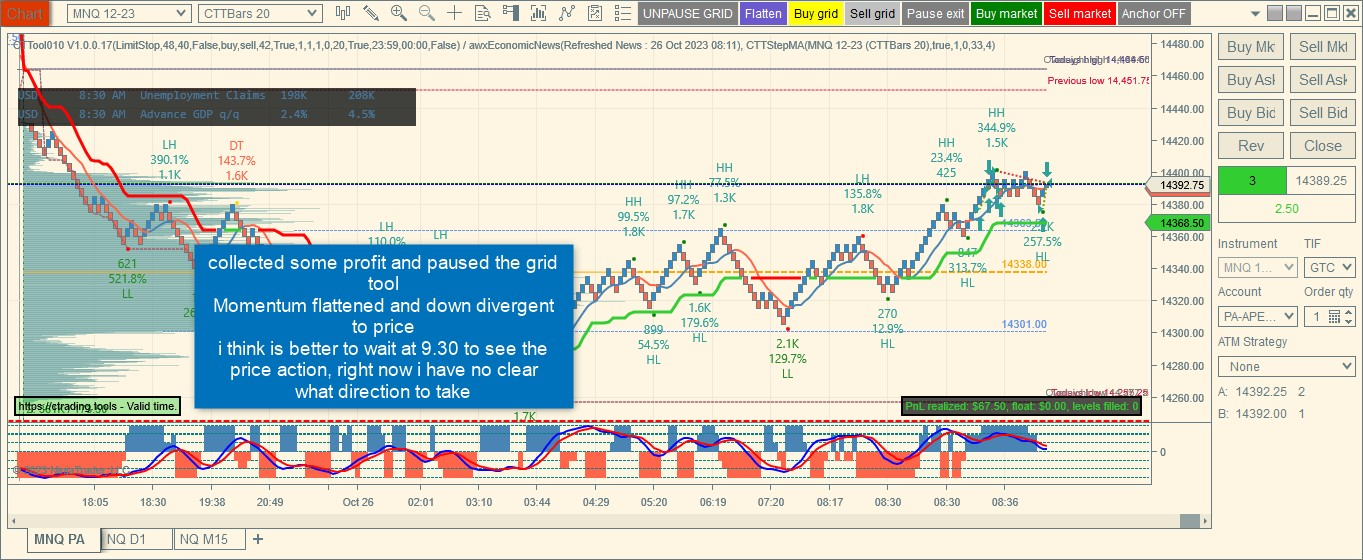Click the Buy Mkt button
This screenshot has height=560, width=1363.
tap(1251, 47)
